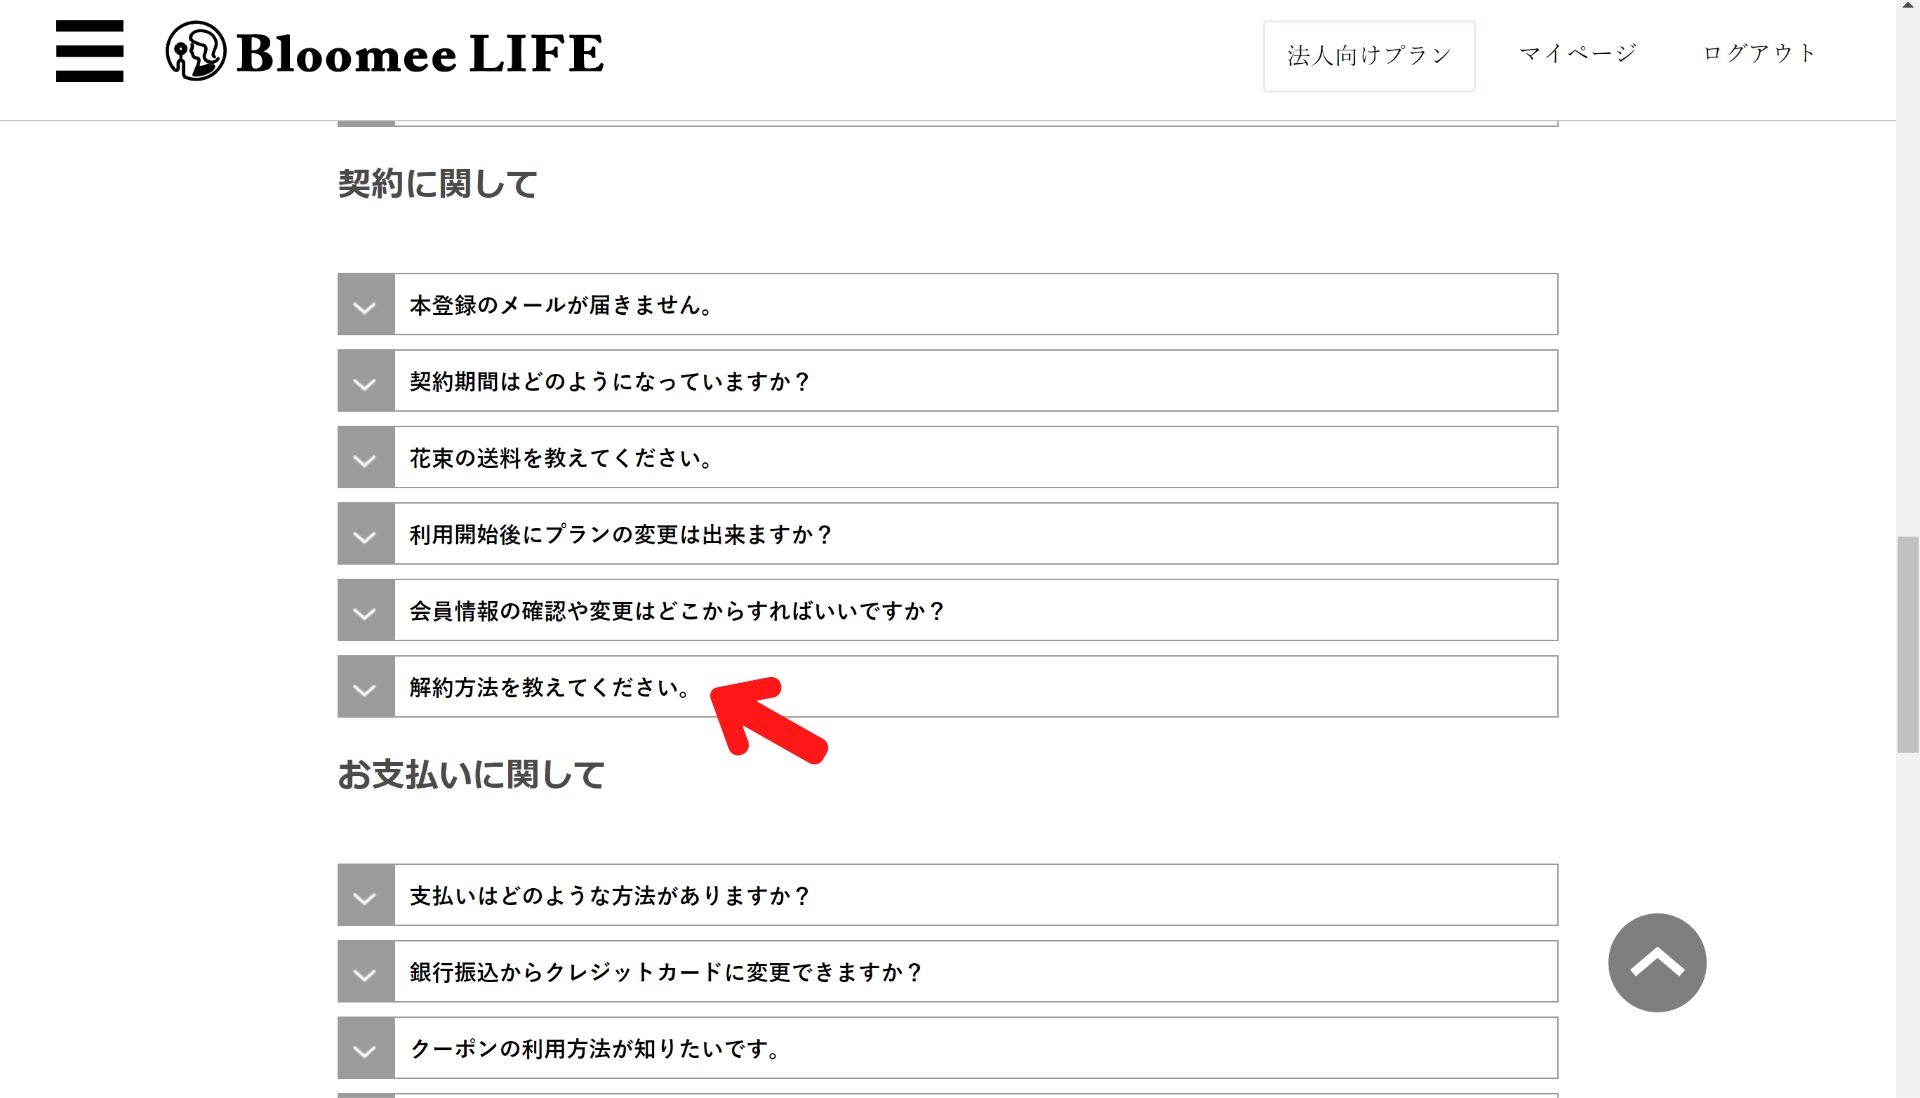Screen dimensions: 1920x1098
Task: Select question text 会員情報の確認や変更はどこからすればいいですか？
Action: (677, 611)
